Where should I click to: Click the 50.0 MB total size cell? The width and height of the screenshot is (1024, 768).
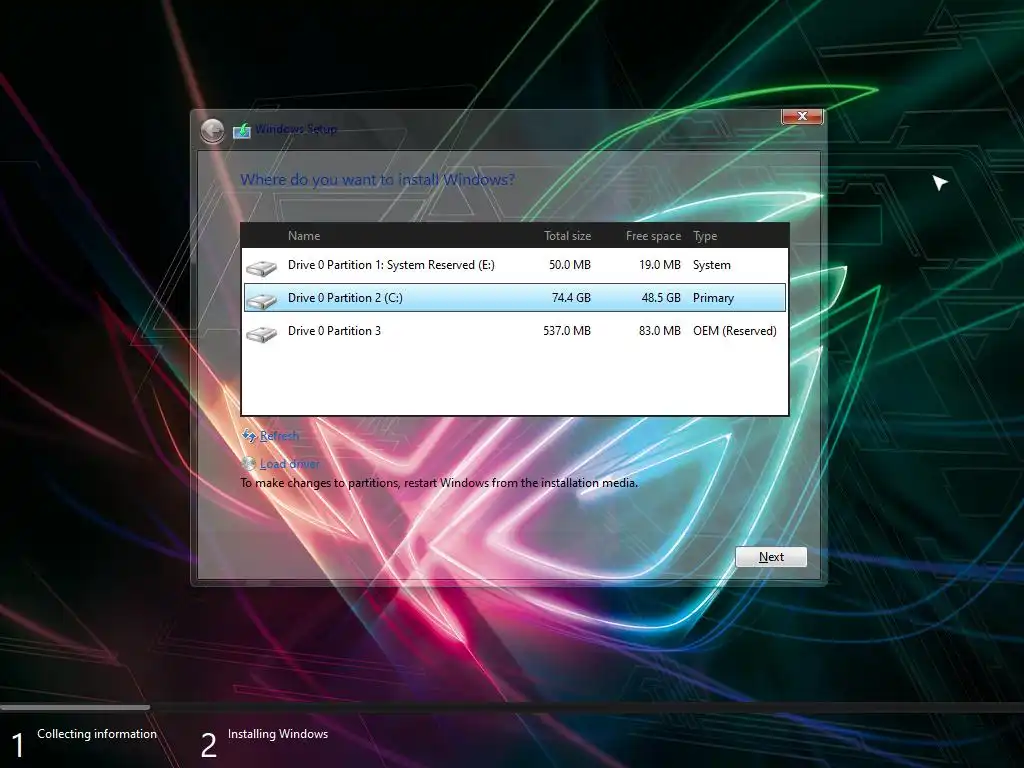coord(569,265)
